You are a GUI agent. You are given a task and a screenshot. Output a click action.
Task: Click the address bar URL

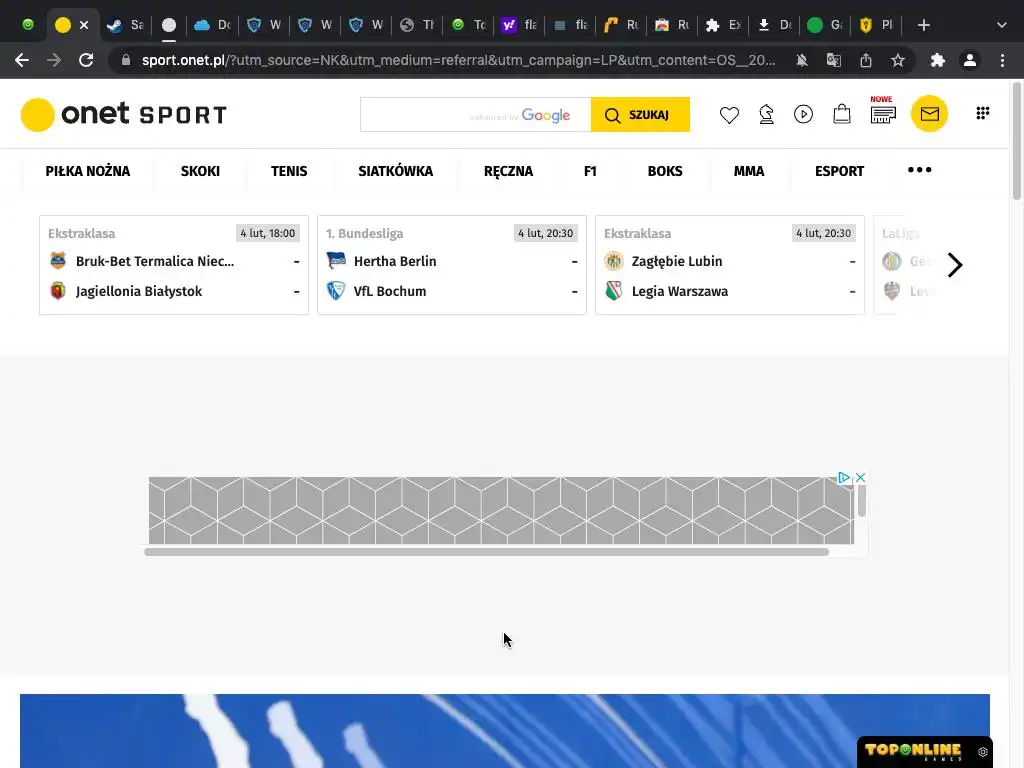[458, 60]
